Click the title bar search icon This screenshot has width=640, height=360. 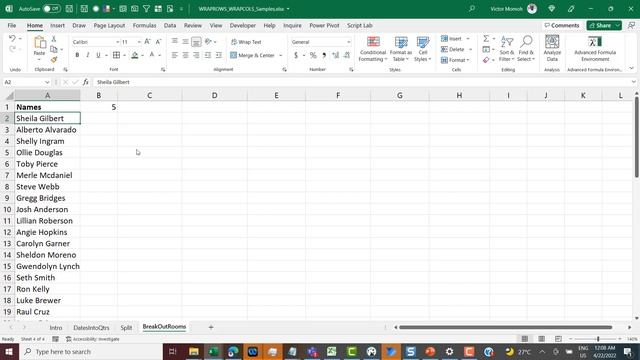[x=472, y=9]
